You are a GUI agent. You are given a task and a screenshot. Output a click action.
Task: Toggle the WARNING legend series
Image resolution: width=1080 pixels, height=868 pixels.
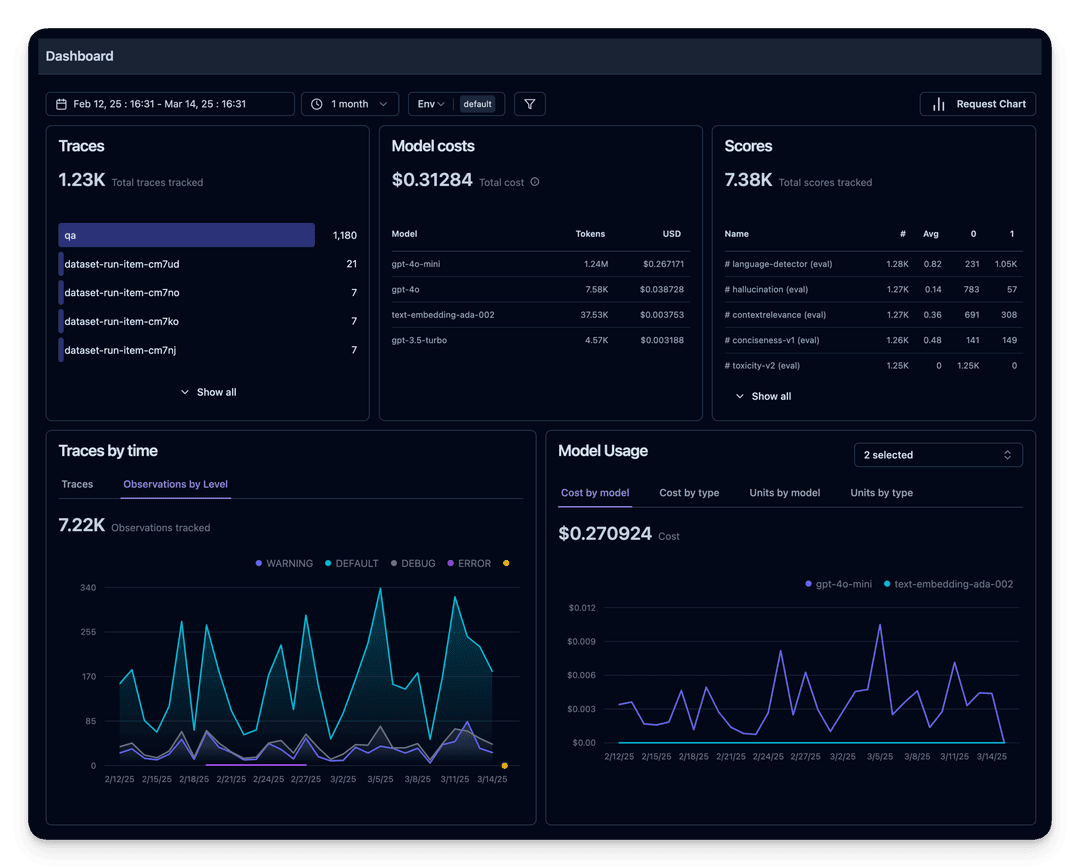tap(284, 564)
